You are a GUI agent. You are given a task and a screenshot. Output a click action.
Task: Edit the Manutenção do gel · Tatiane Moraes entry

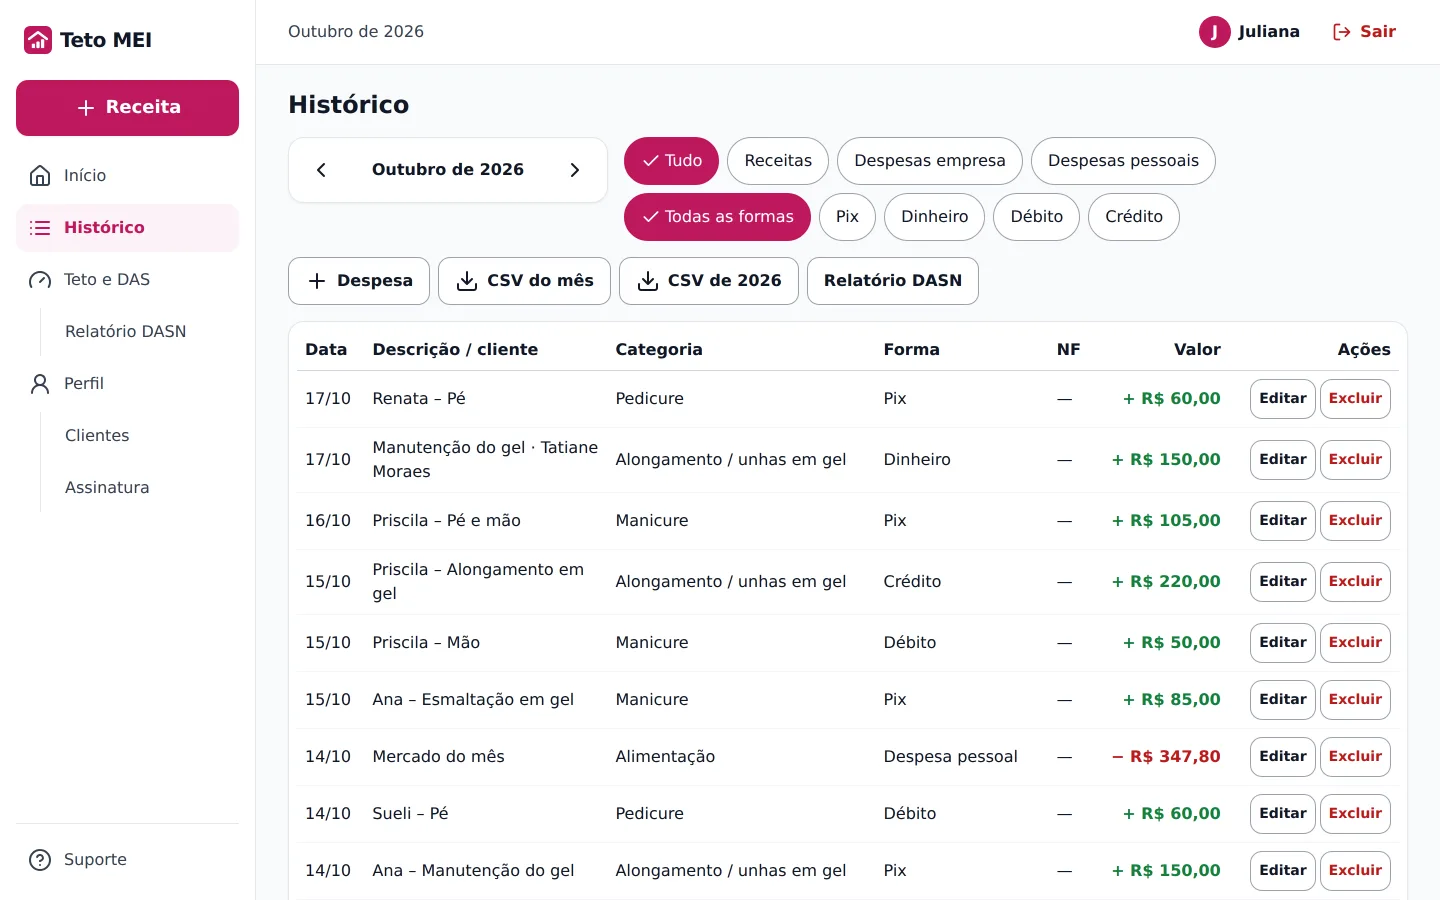(1283, 460)
